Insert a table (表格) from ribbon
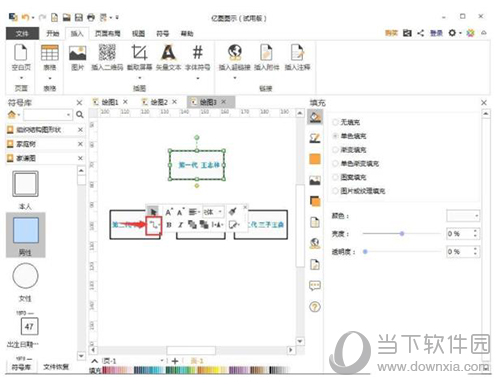Image resolution: width=500 pixels, height=385 pixels. pyautogui.click(x=50, y=57)
